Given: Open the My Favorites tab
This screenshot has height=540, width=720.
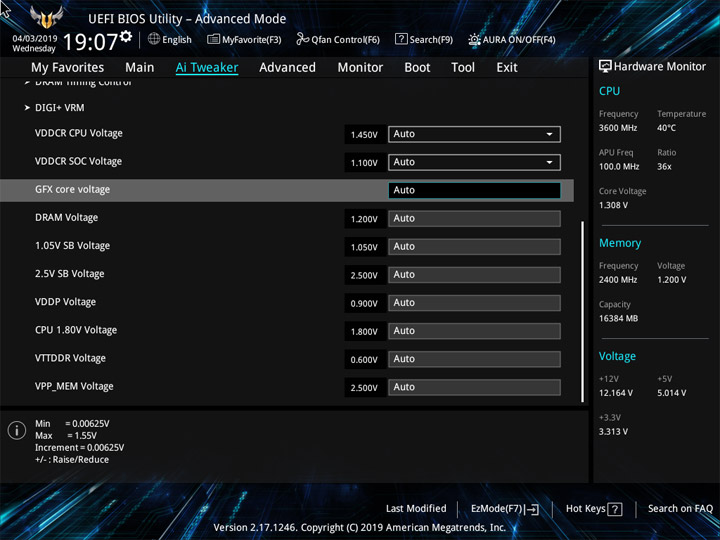Looking at the screenshot, I should (x=68, y=68).
